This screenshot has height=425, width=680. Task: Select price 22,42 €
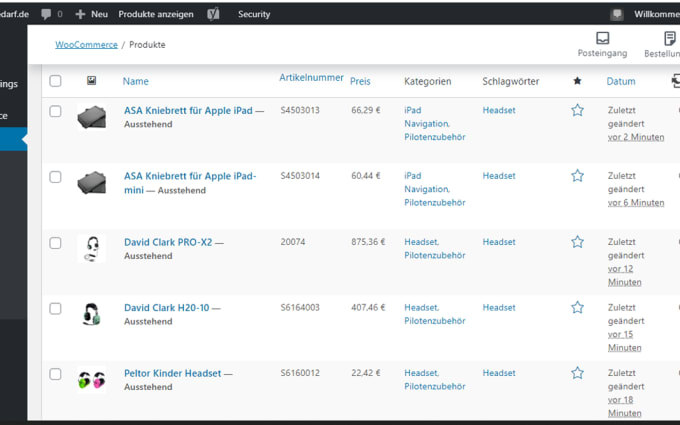tap(366, 373)
